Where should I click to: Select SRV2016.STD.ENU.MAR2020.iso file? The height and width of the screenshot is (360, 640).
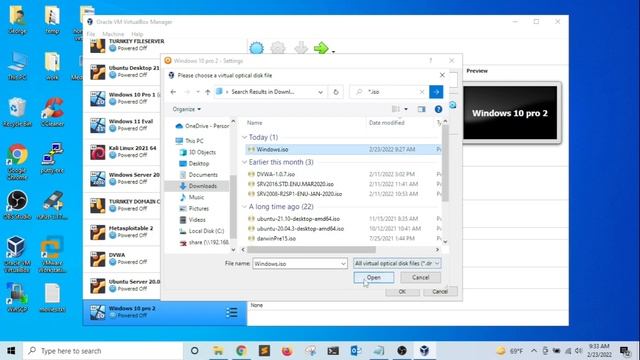295,184
